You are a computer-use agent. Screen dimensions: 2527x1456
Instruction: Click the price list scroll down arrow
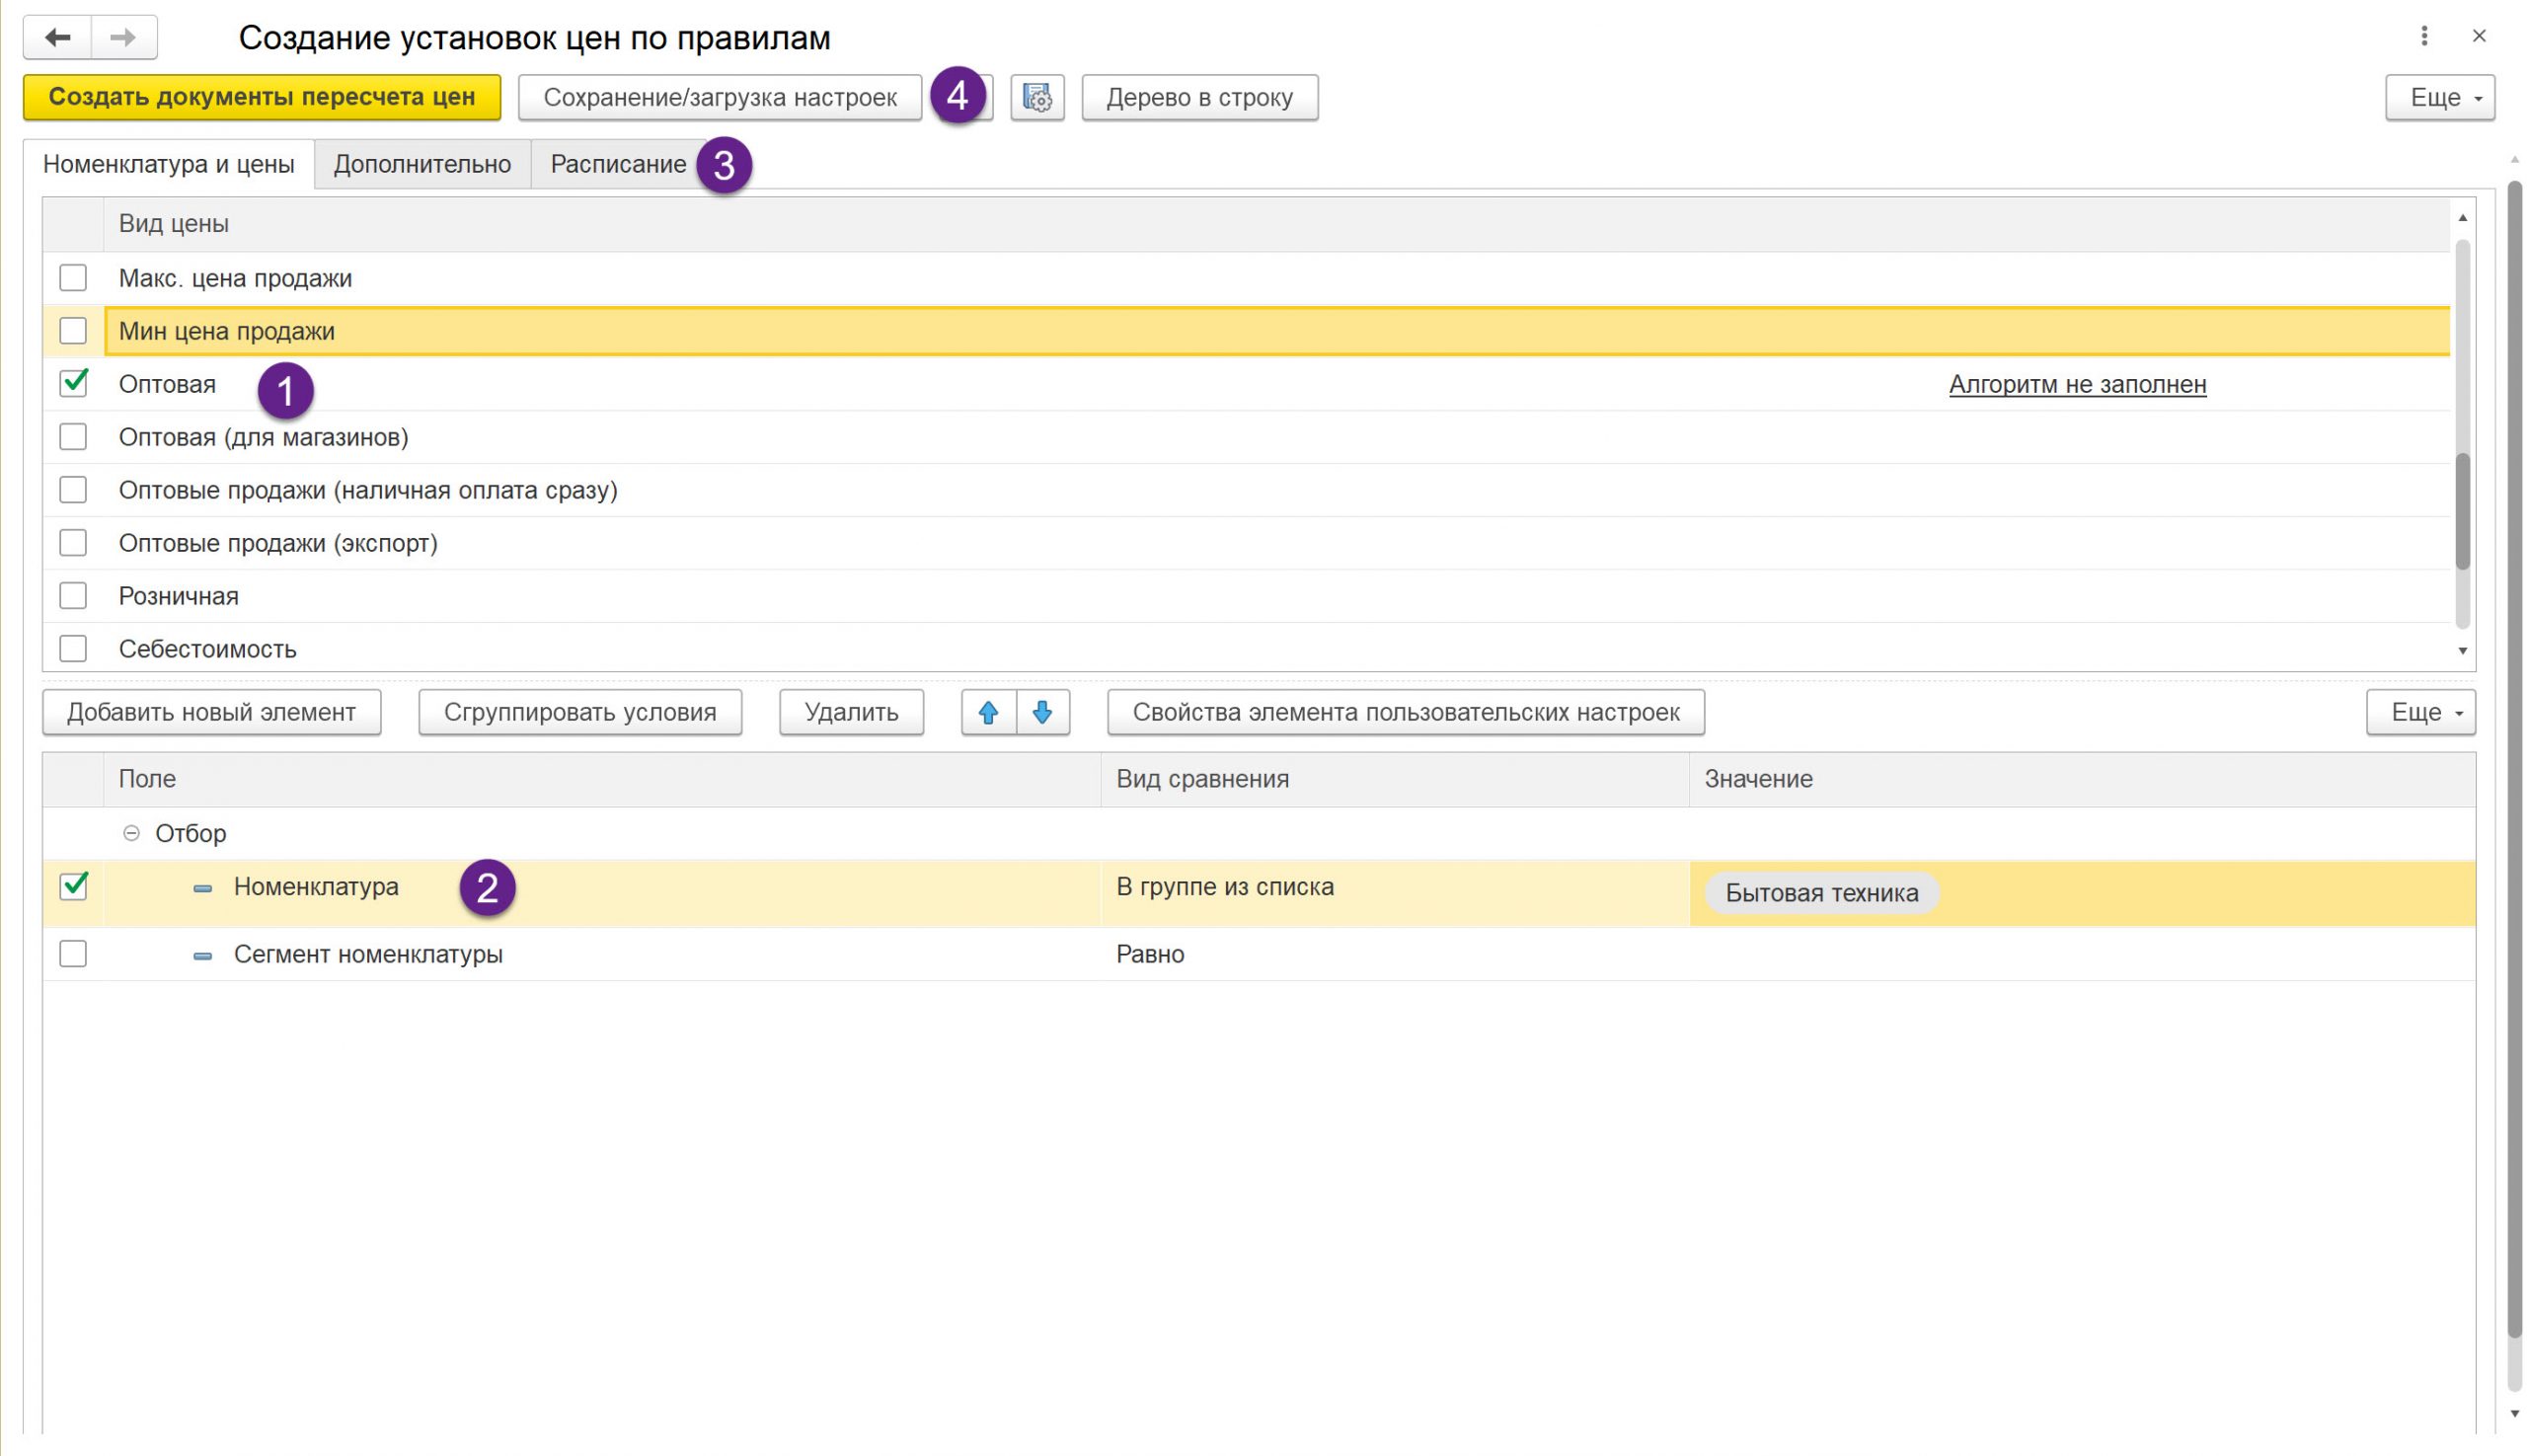click(2462, 651)
